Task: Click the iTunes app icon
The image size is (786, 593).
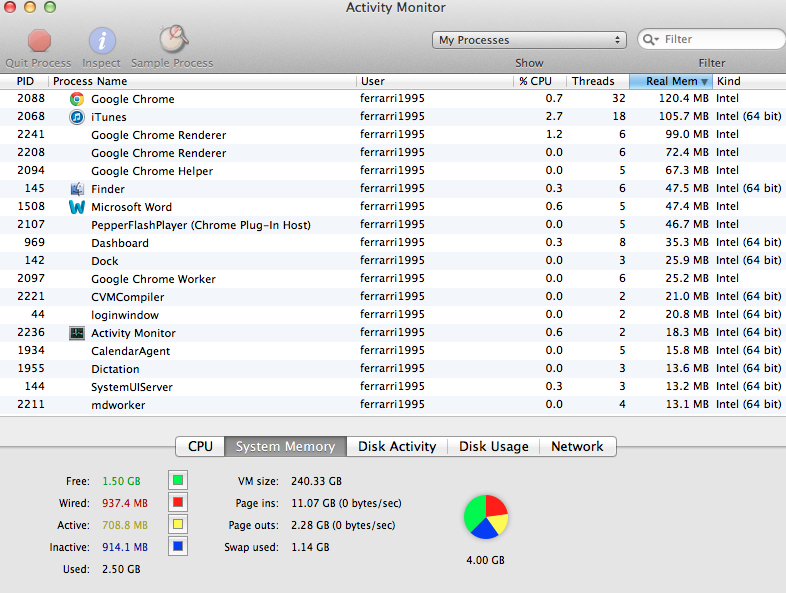Action: click(77, 117)
